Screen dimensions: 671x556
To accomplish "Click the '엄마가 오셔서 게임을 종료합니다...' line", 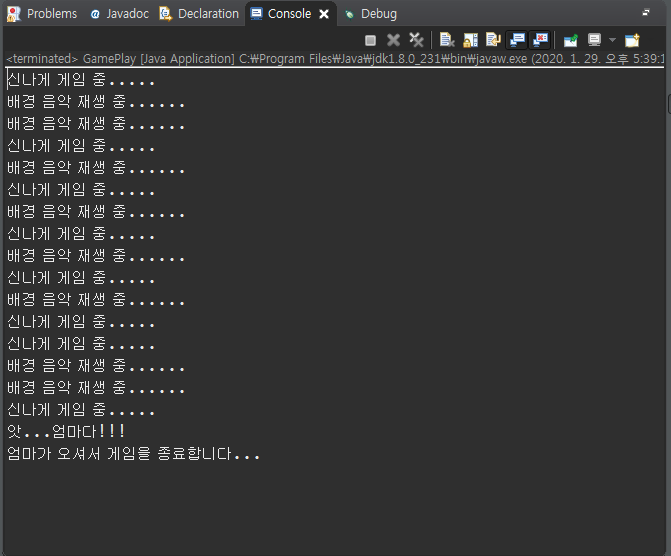I will point(133,454).
